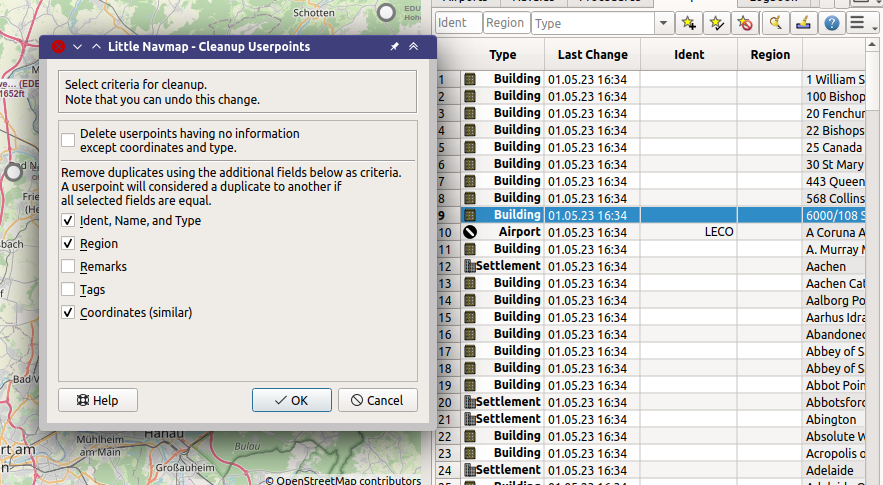Click the LECO ident cell

(689, 232)
